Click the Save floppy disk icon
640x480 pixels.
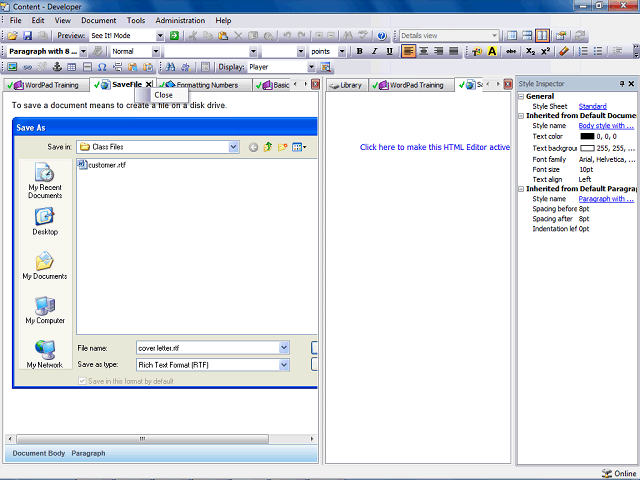[27, 36]
